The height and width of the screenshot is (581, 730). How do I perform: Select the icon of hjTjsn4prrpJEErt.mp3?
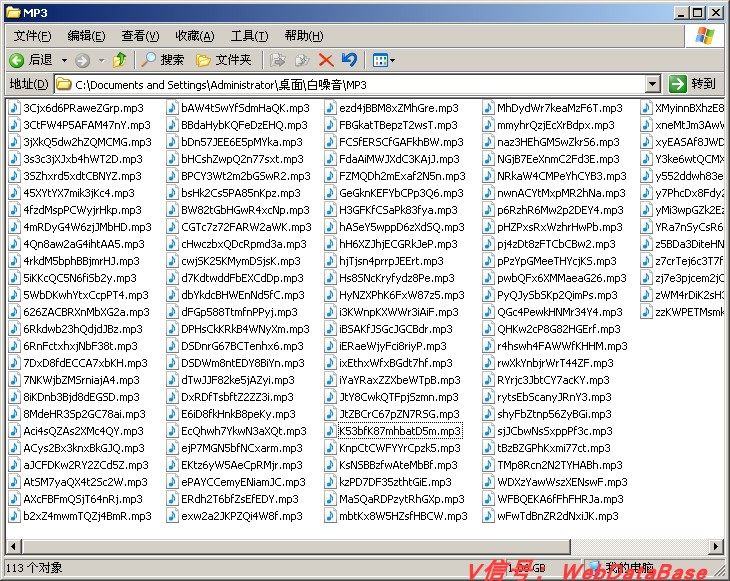click(x=330, y=261)
